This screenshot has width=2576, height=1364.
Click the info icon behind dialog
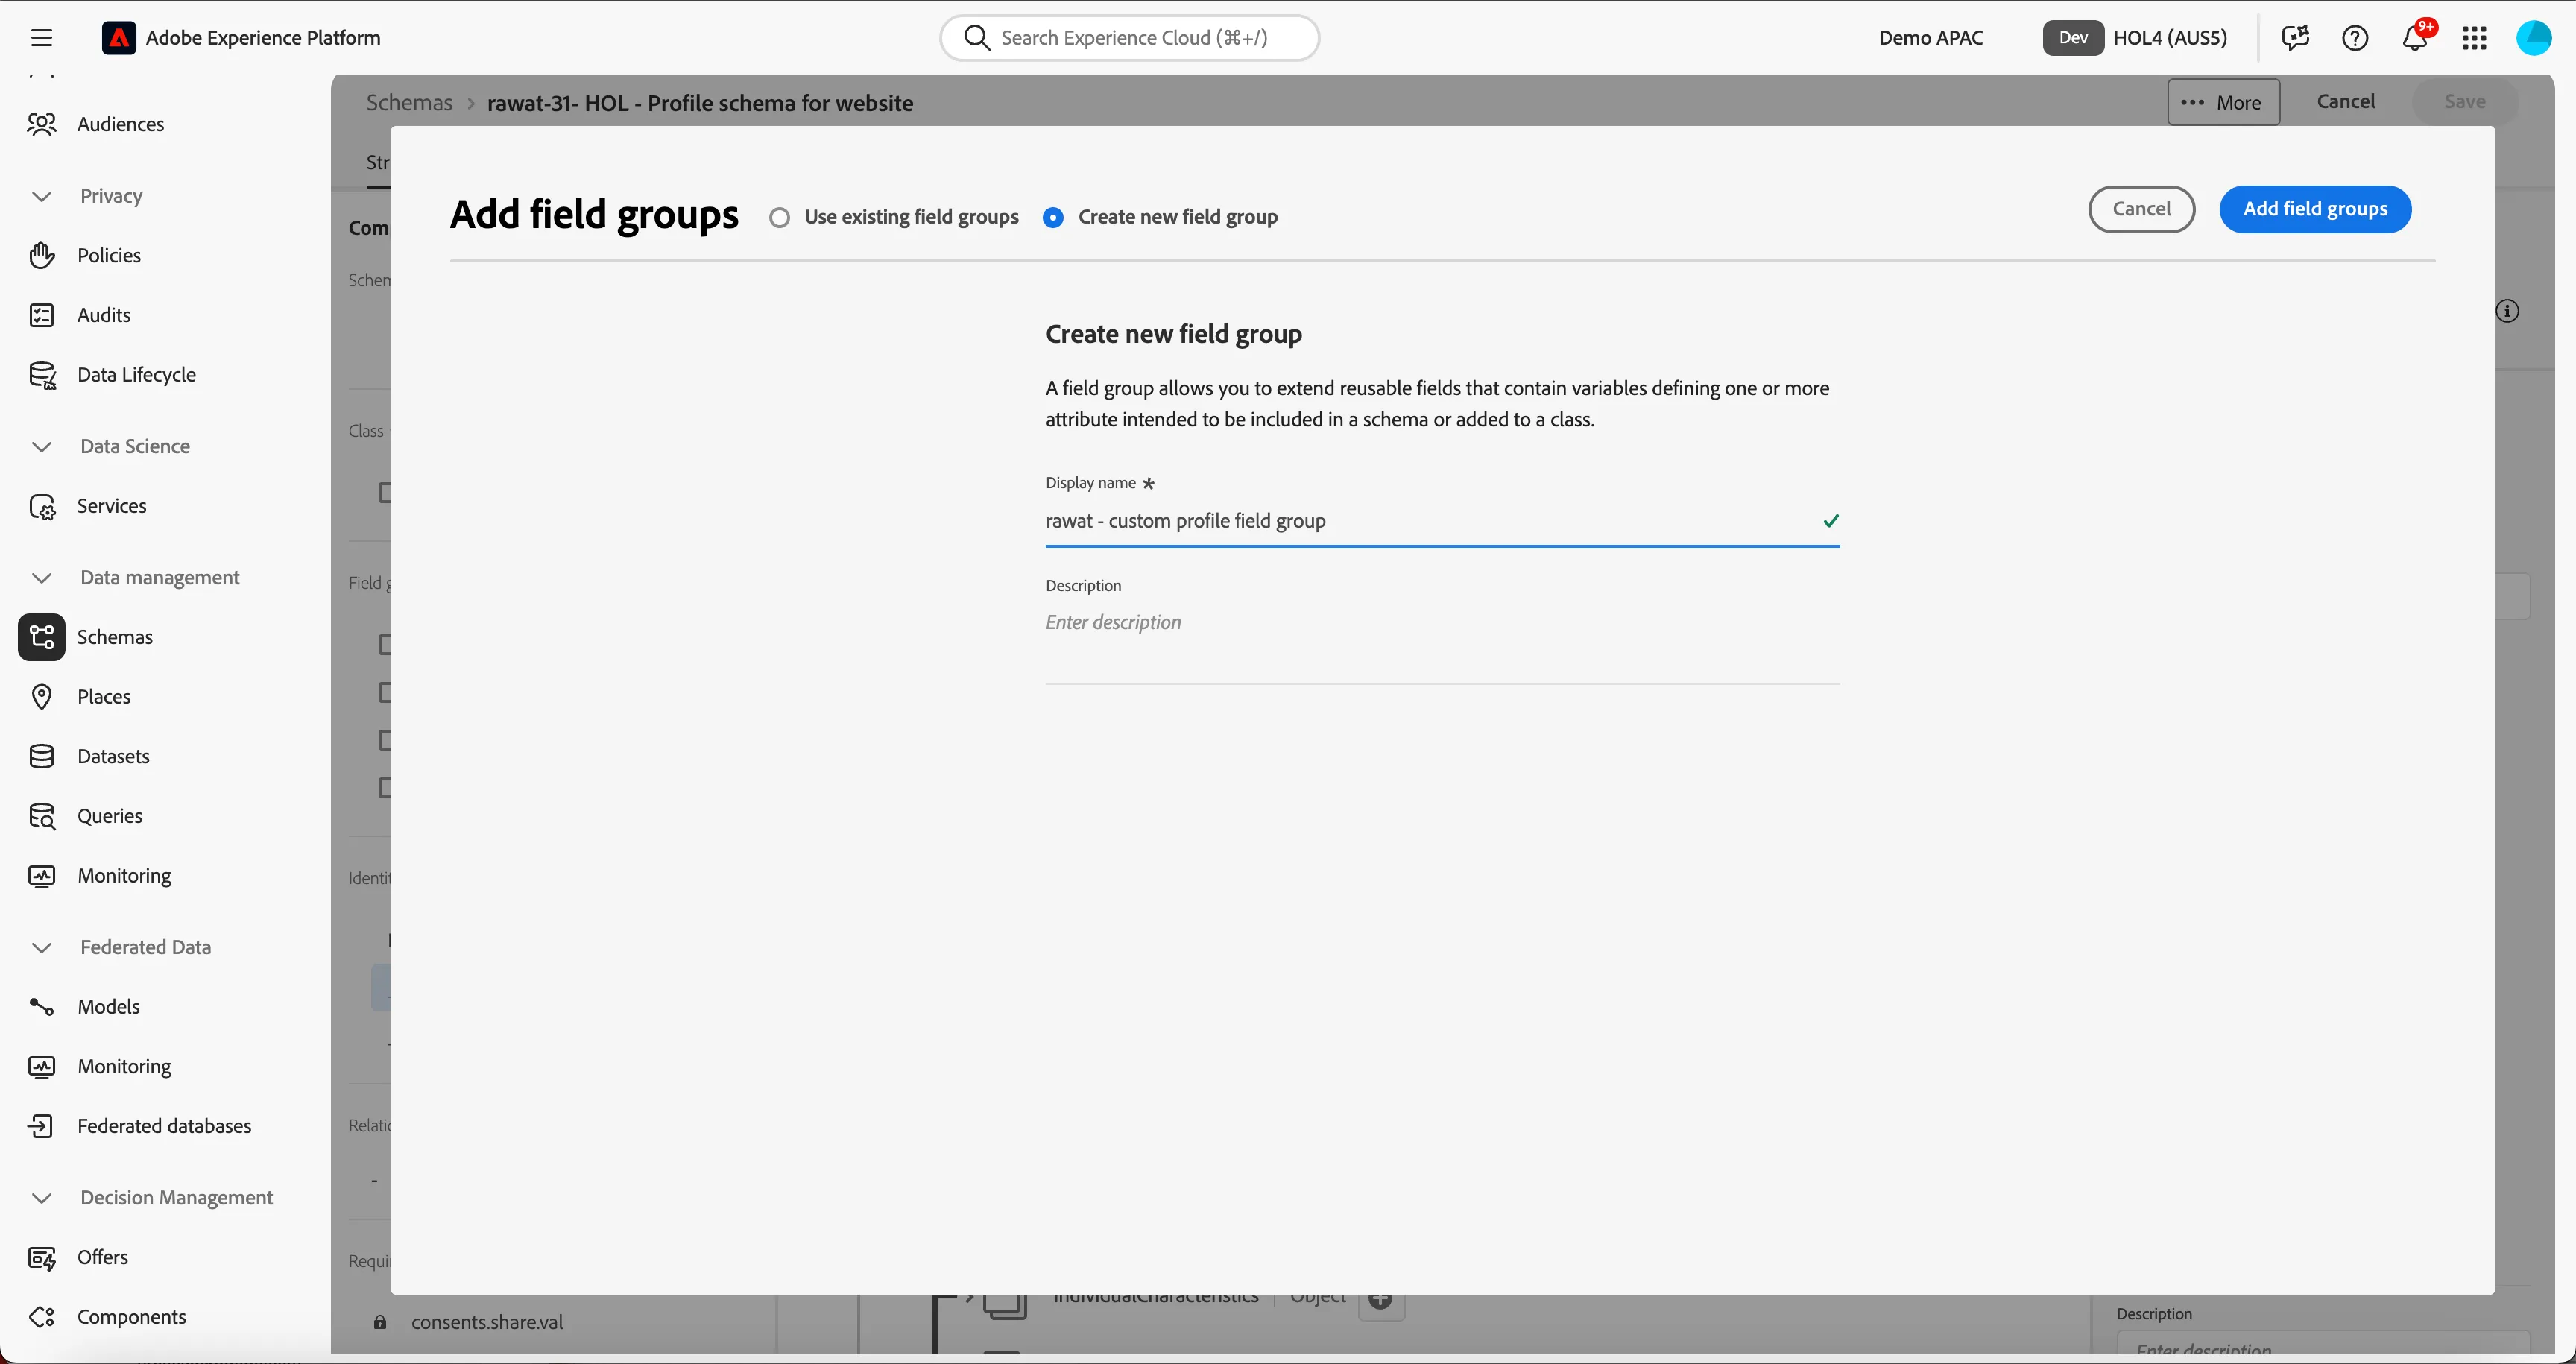pyautogui.click(x=2507, y=311)
